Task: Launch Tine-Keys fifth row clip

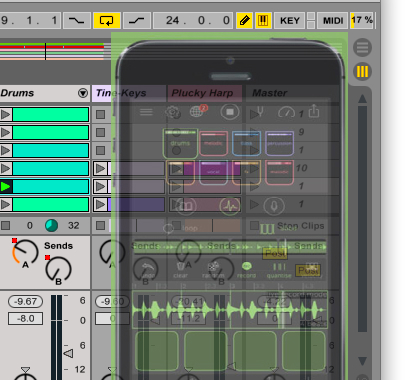Action: pos(100,186)
